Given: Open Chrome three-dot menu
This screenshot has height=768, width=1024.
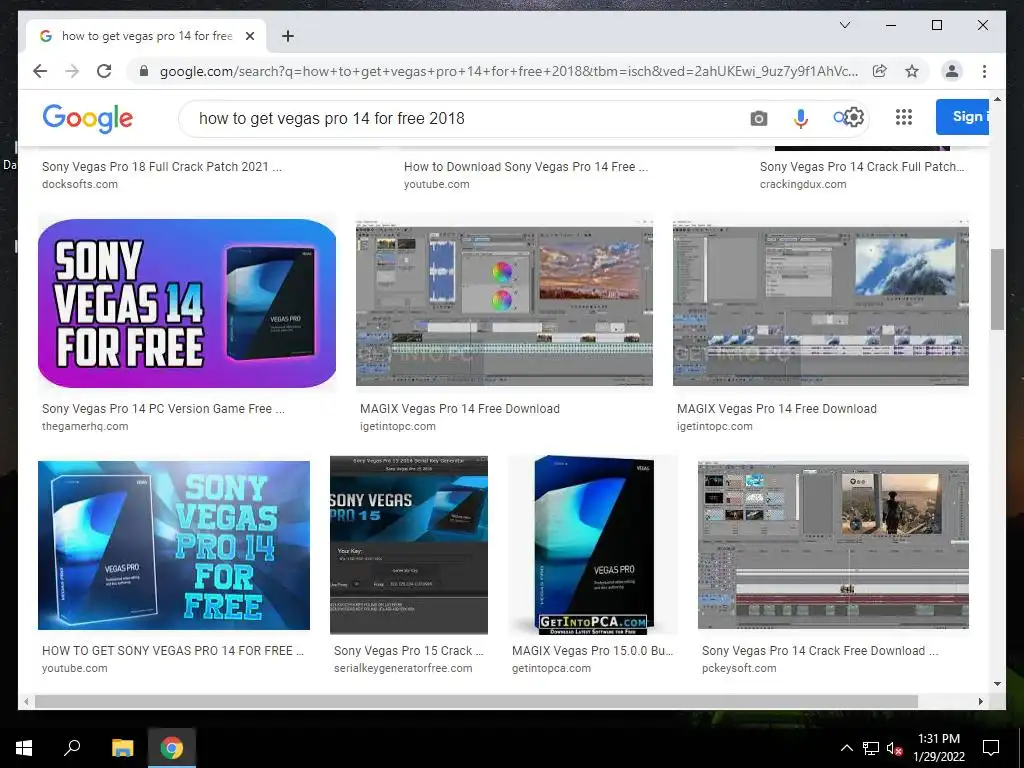Looking at the screenshot, I should [984, 71].
